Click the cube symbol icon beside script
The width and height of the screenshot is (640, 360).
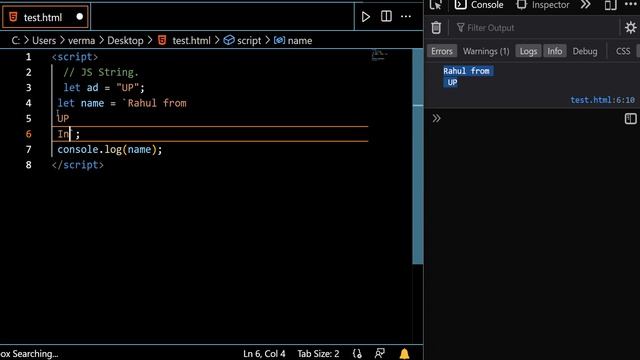pos(229,40)
